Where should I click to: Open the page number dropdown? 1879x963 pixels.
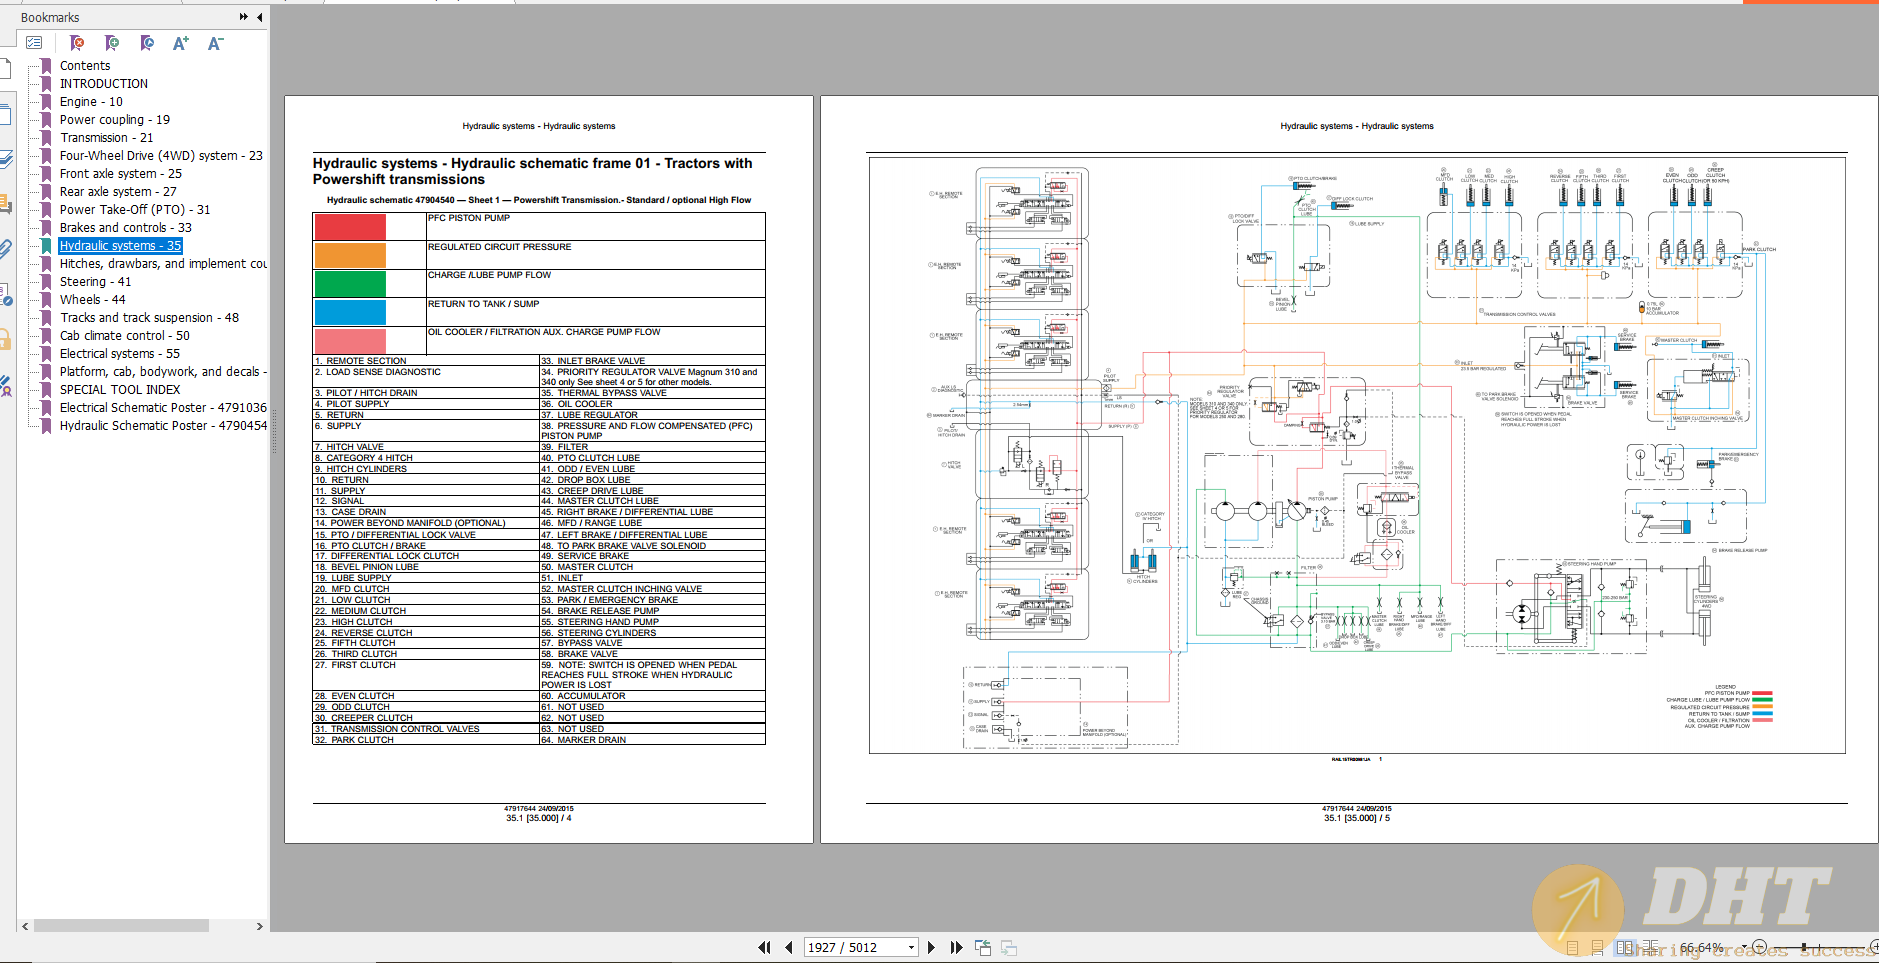tap(910, 947)
